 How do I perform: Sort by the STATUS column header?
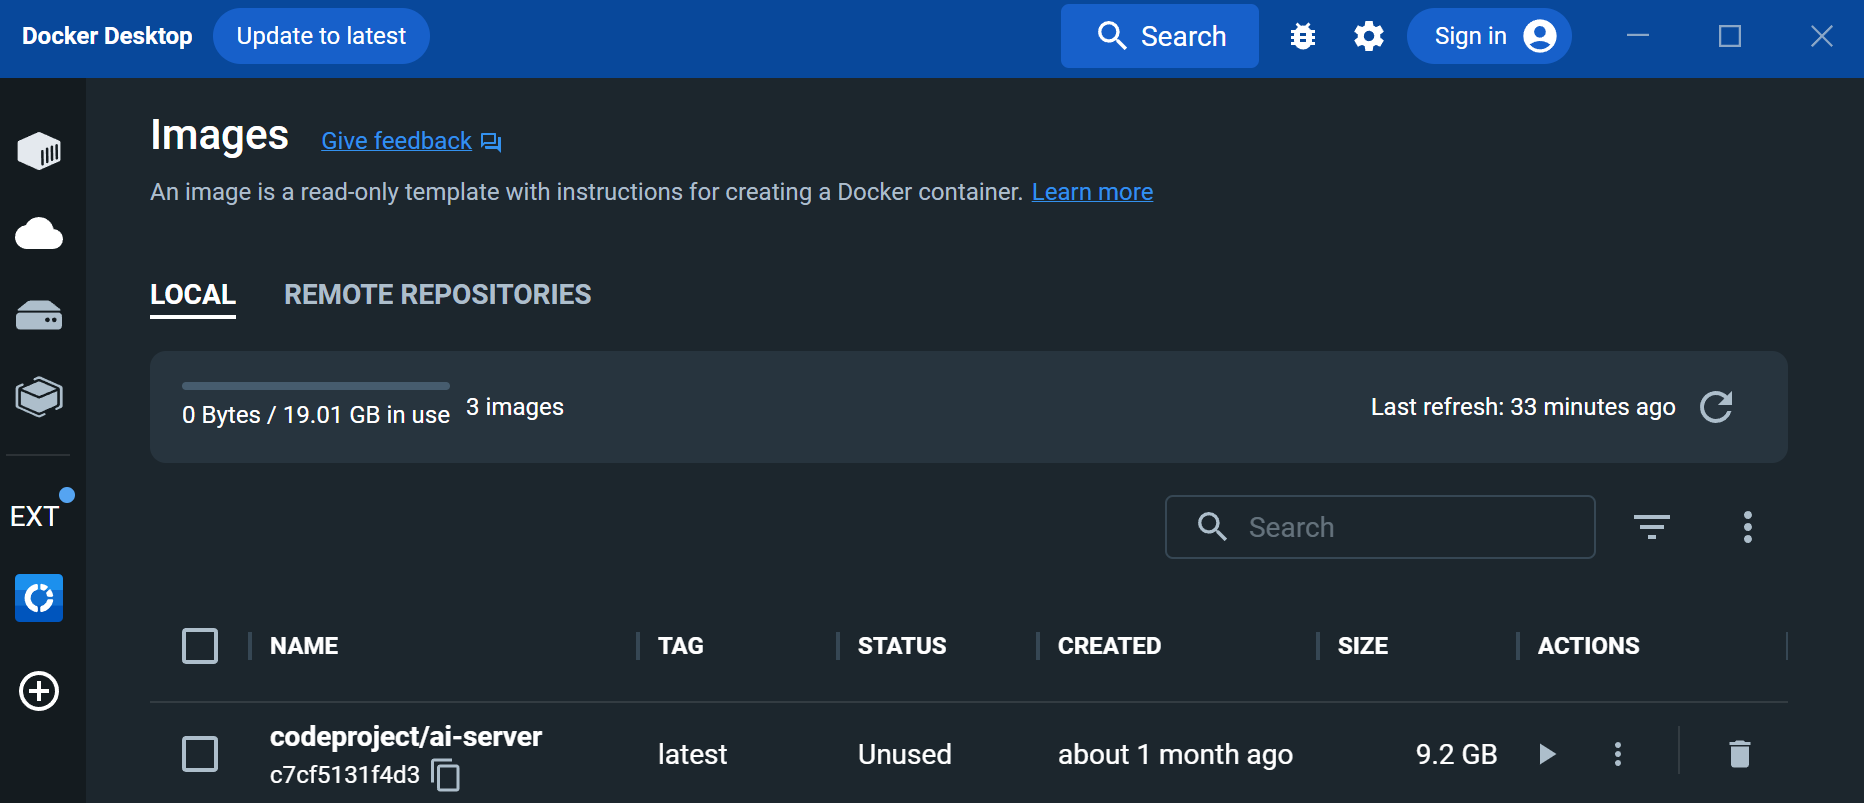point(902,646)
